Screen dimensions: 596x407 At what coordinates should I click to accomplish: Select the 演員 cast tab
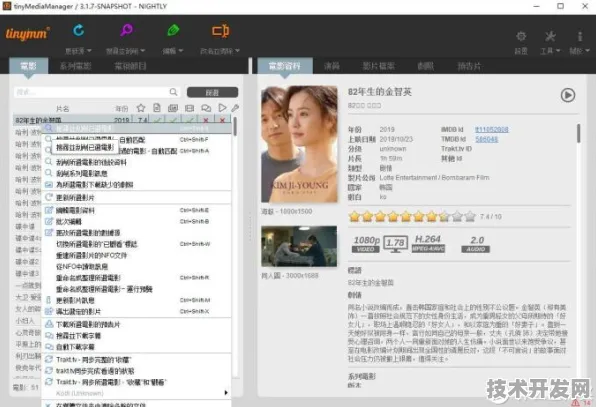coord(332,66)
